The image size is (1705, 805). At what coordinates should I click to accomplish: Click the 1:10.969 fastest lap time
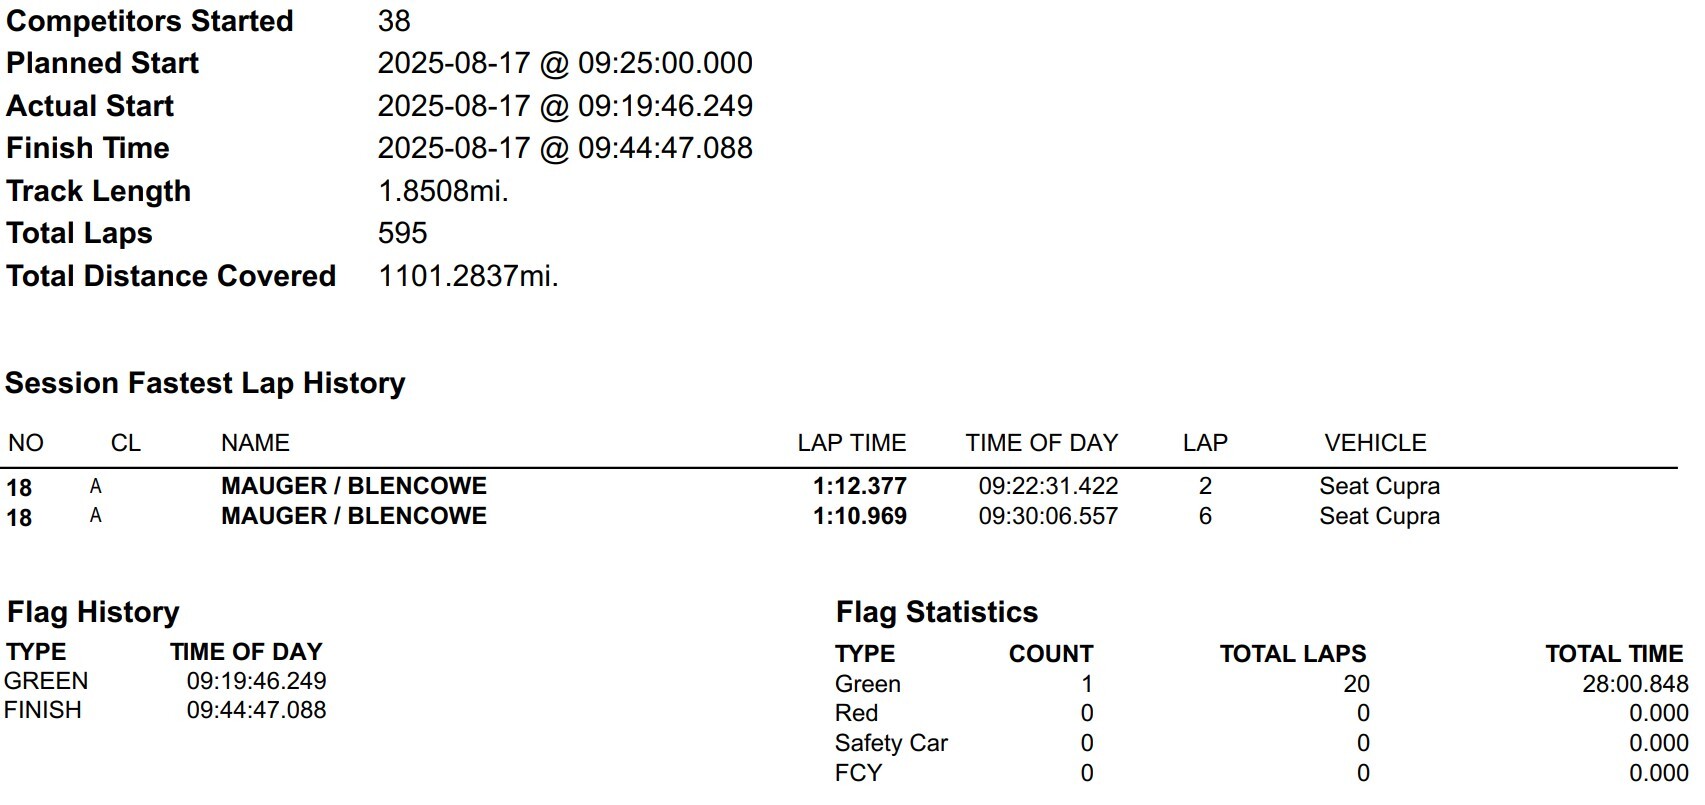tap(860, 516)
